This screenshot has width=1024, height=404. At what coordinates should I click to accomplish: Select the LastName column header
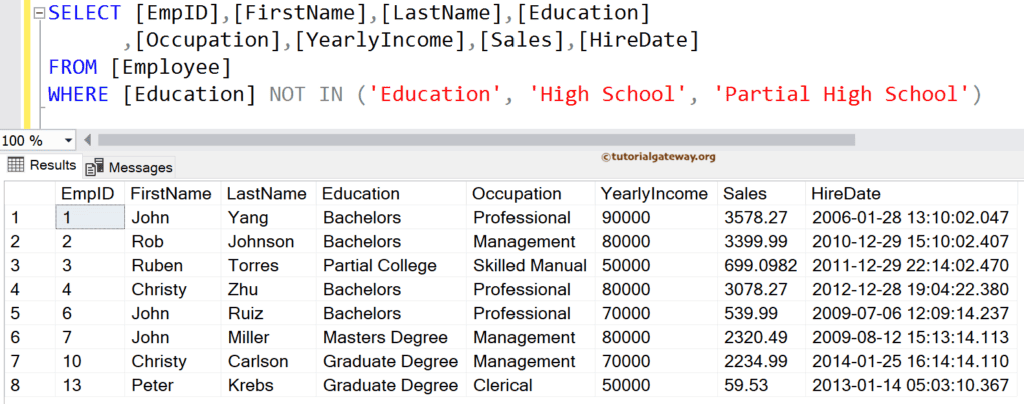pyautogui.click(x=269, y=193)
